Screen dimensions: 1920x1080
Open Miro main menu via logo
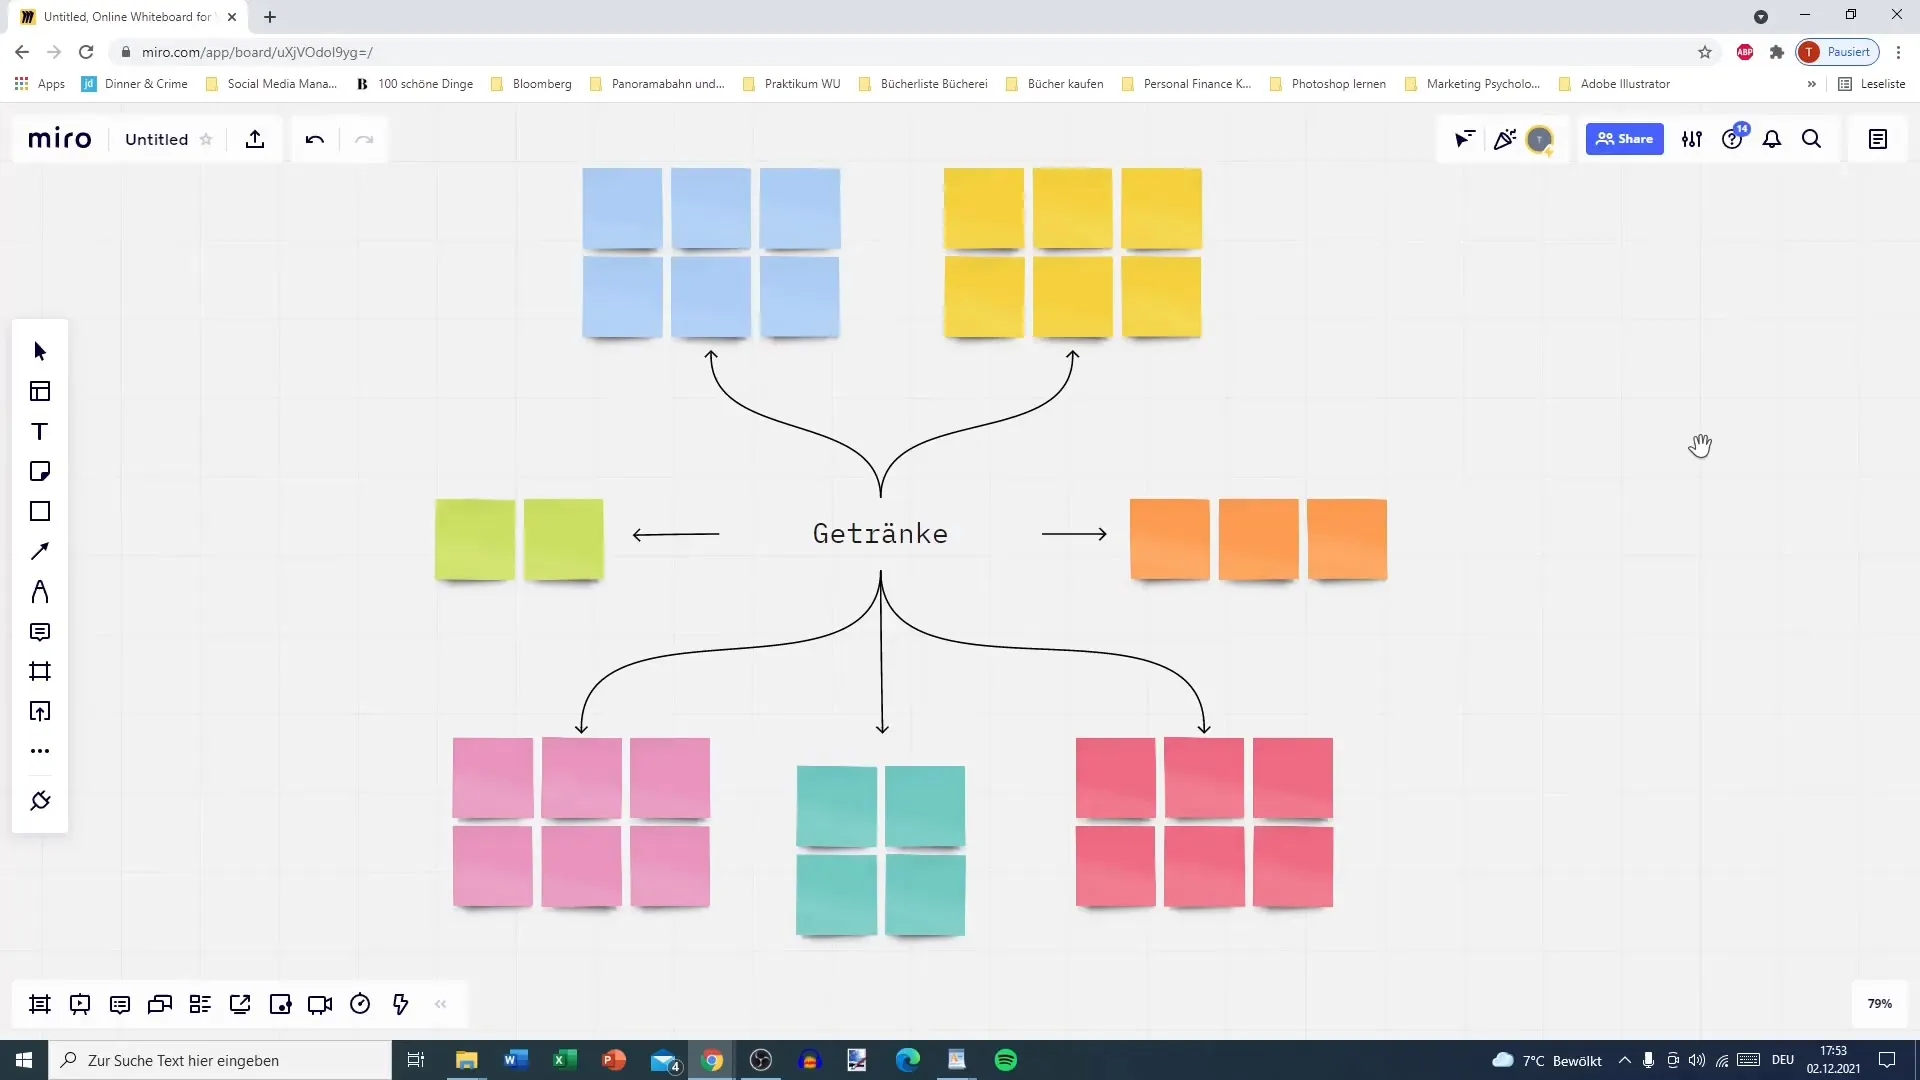click(59, 137)
